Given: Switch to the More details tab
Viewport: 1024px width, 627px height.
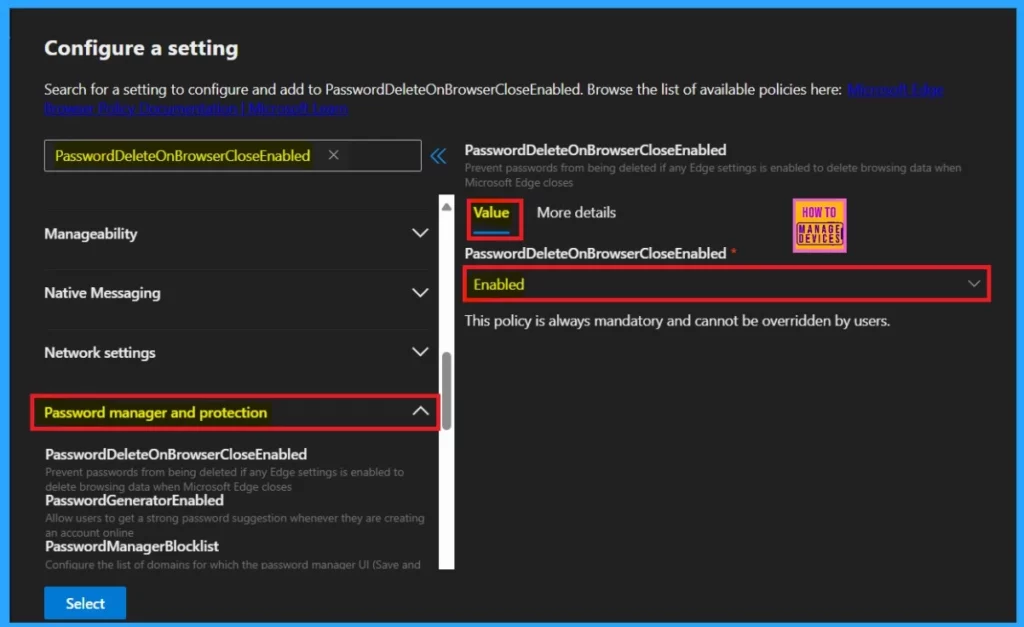Looking at the screenshot, I should pyautogui.click(x=576, y=213).
